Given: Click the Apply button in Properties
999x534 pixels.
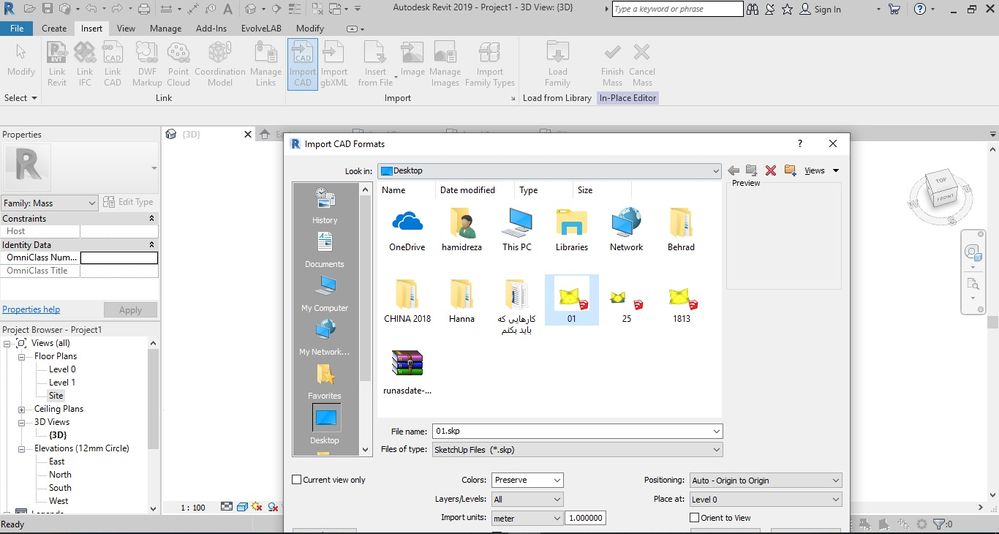Looking at the screenshot, I should pos(130,310).
